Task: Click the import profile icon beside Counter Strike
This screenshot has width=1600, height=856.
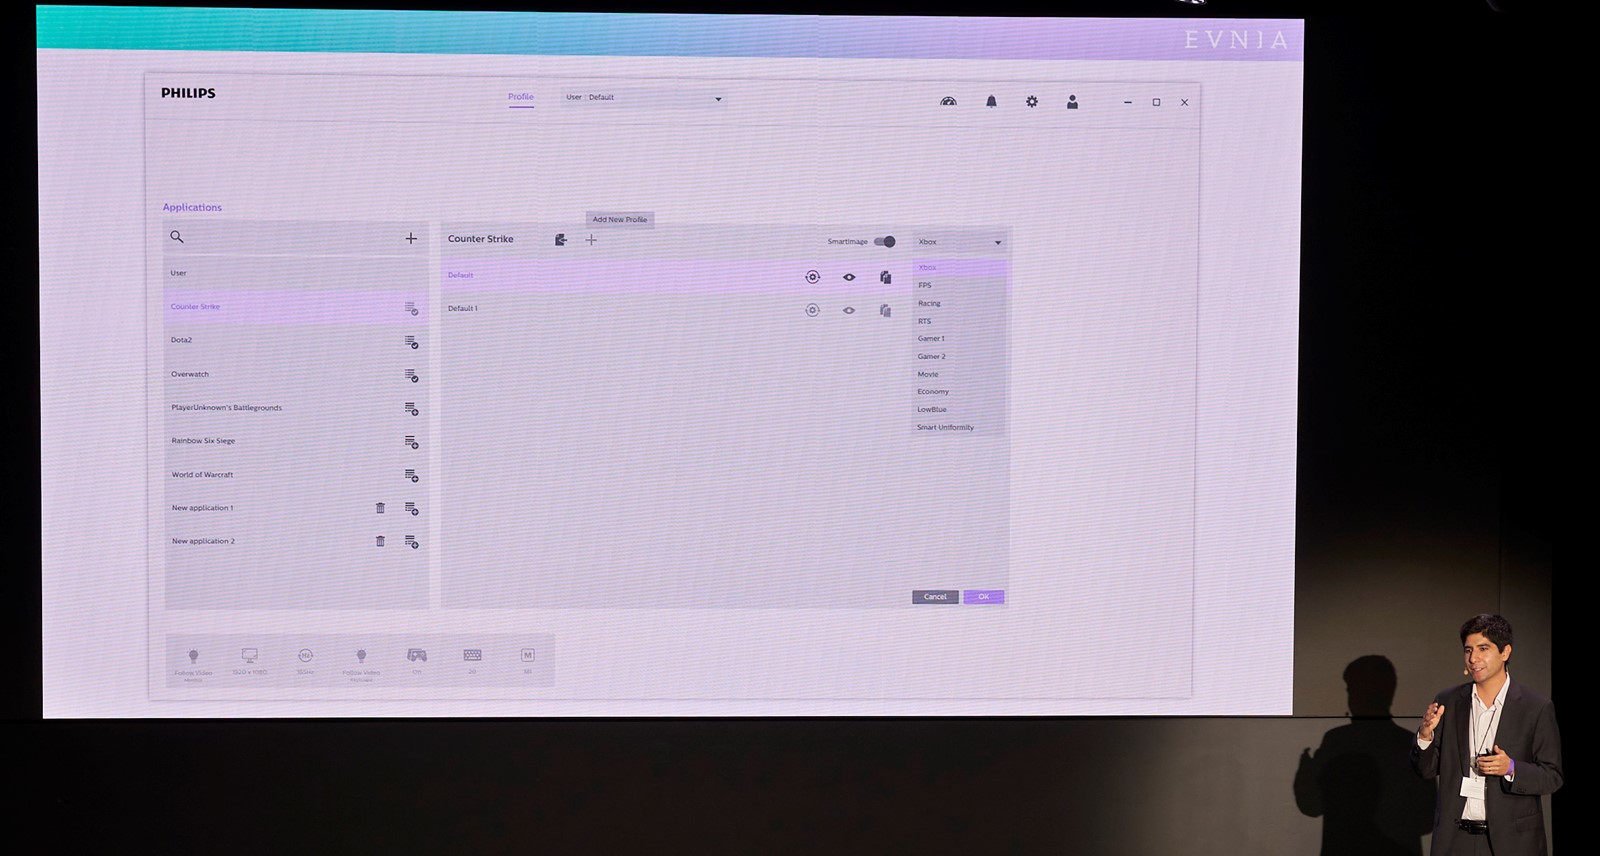Action: pos(561,240)
